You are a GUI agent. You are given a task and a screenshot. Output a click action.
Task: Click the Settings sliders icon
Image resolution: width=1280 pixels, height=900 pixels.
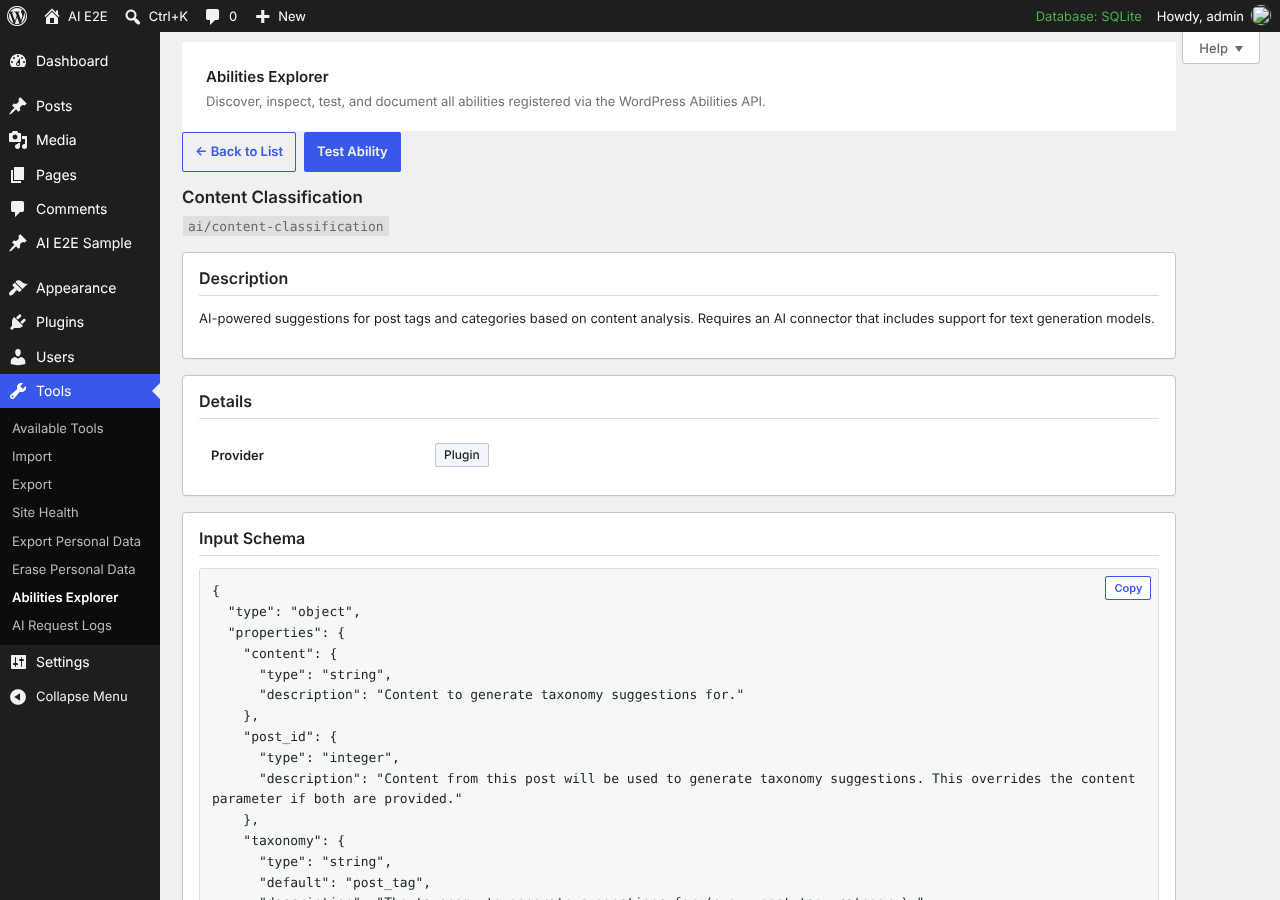(x=18, y=662)
